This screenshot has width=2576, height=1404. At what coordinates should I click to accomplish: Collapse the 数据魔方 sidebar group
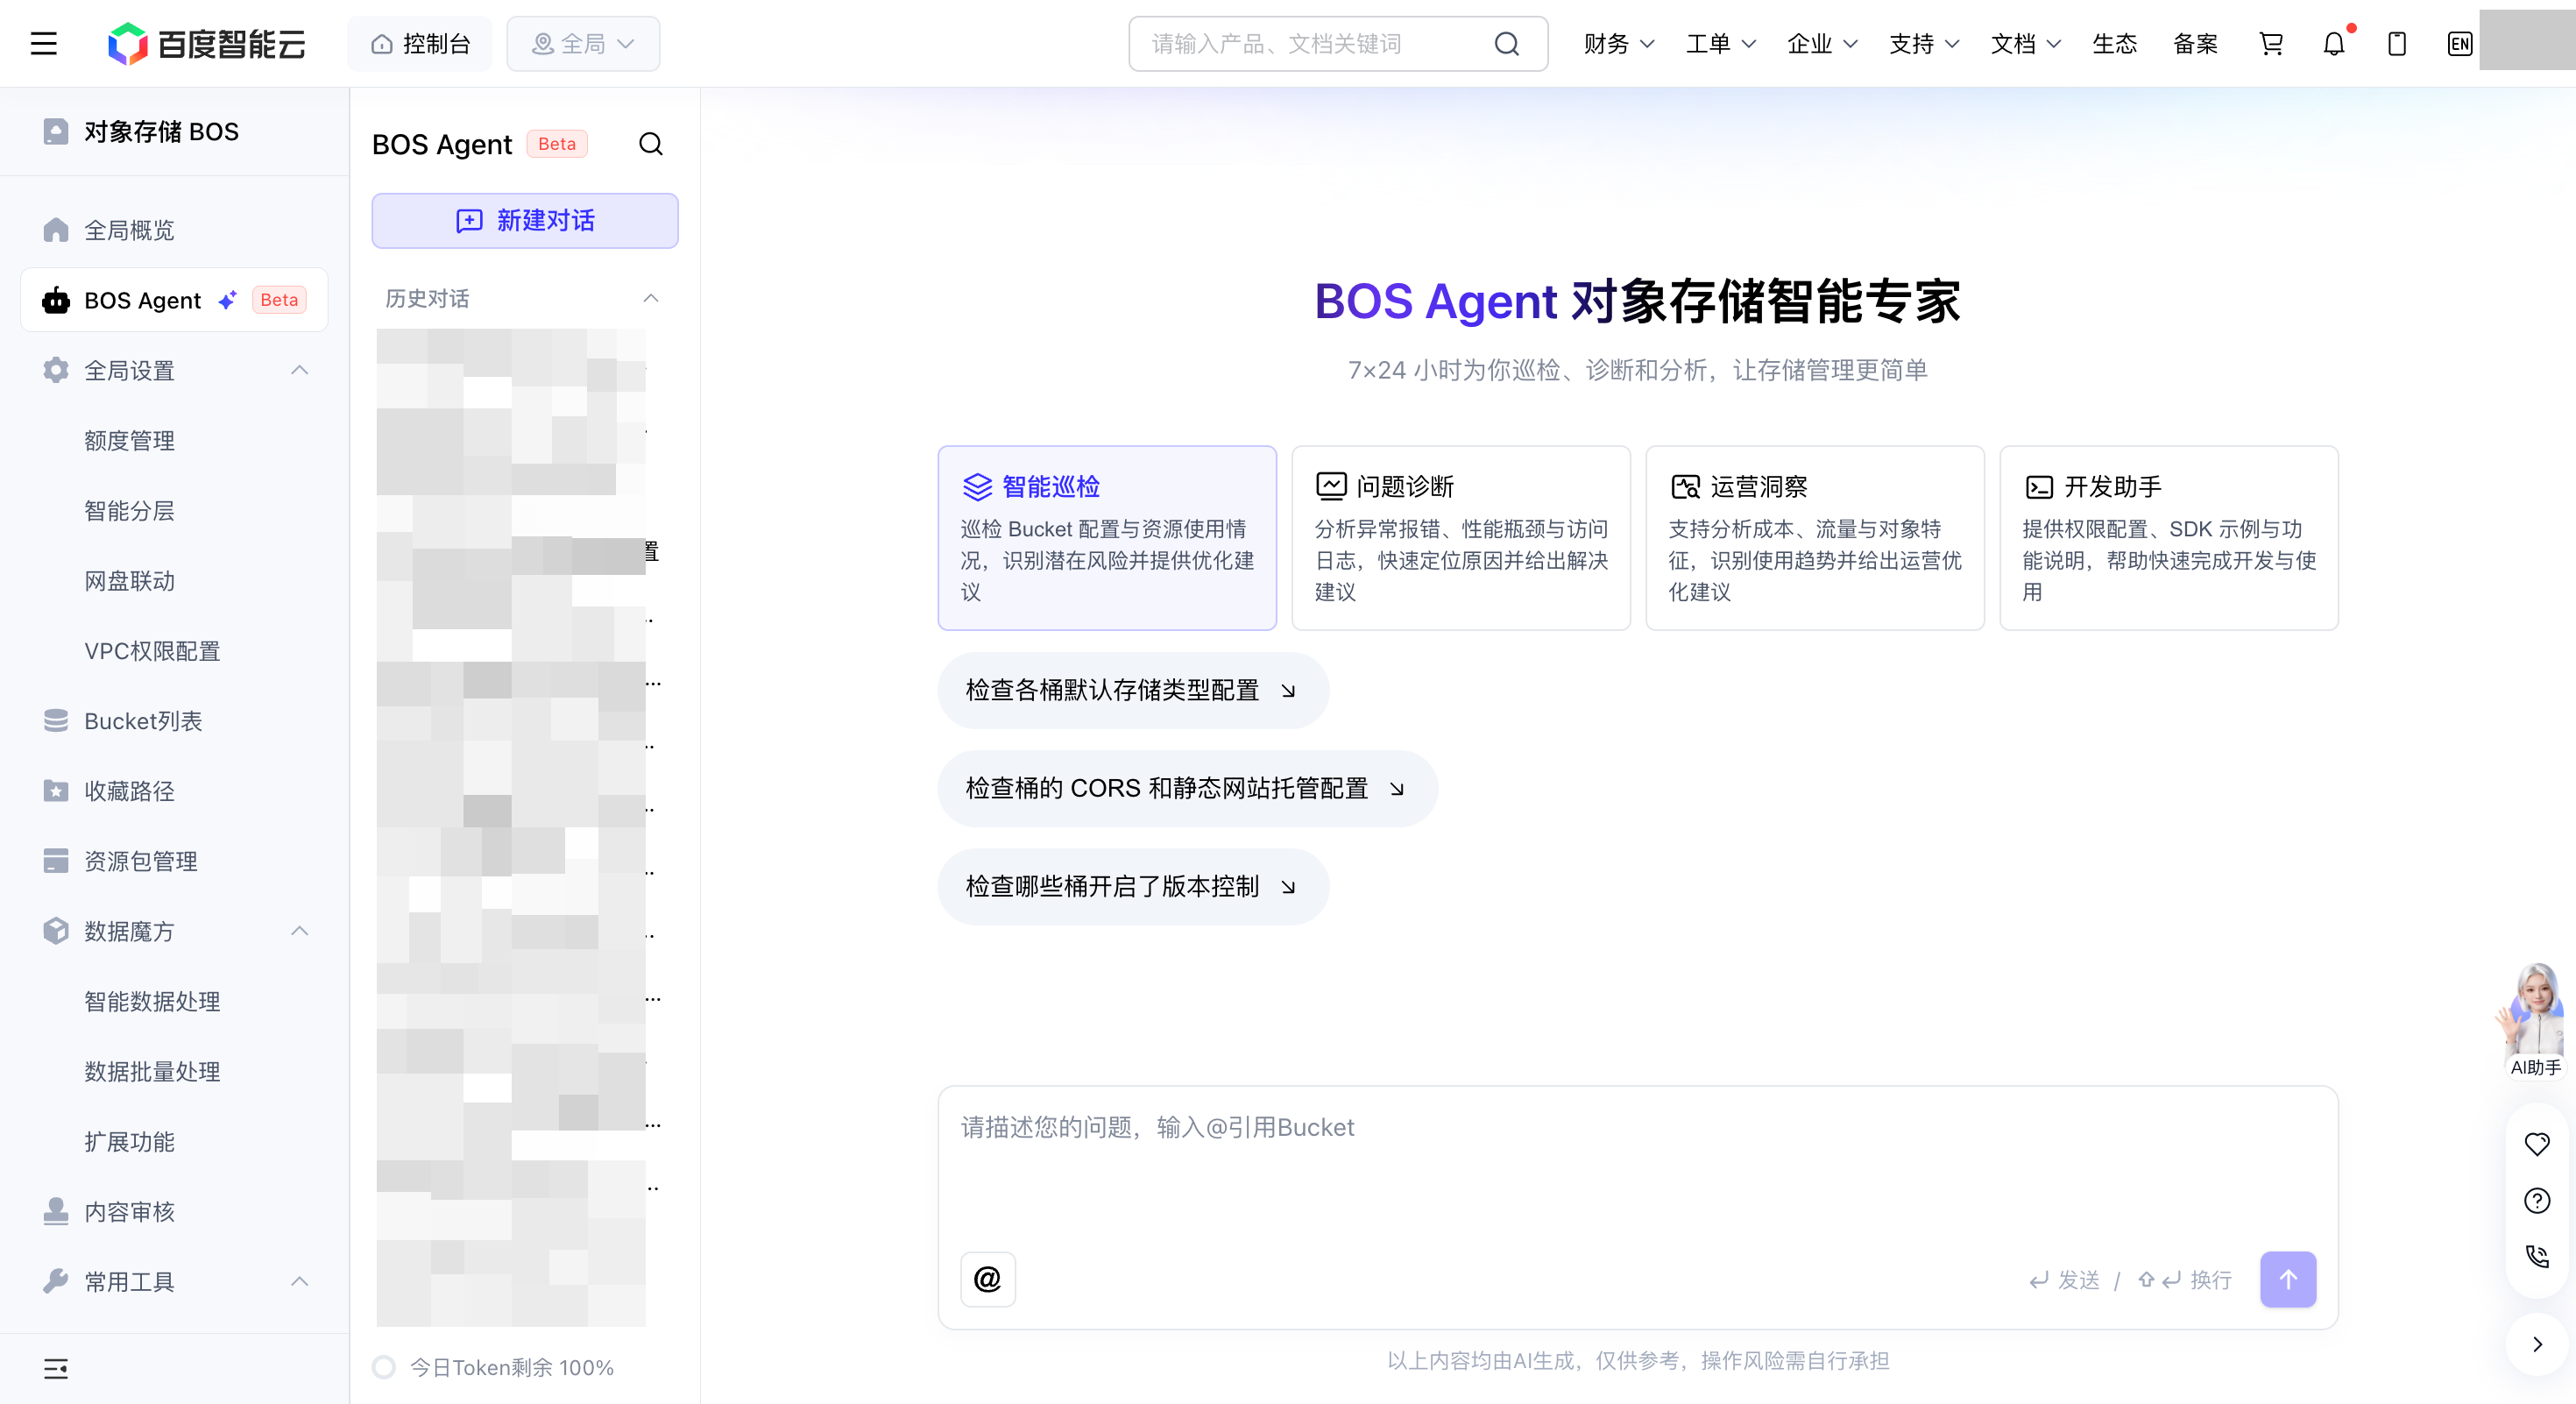[299, 931]
